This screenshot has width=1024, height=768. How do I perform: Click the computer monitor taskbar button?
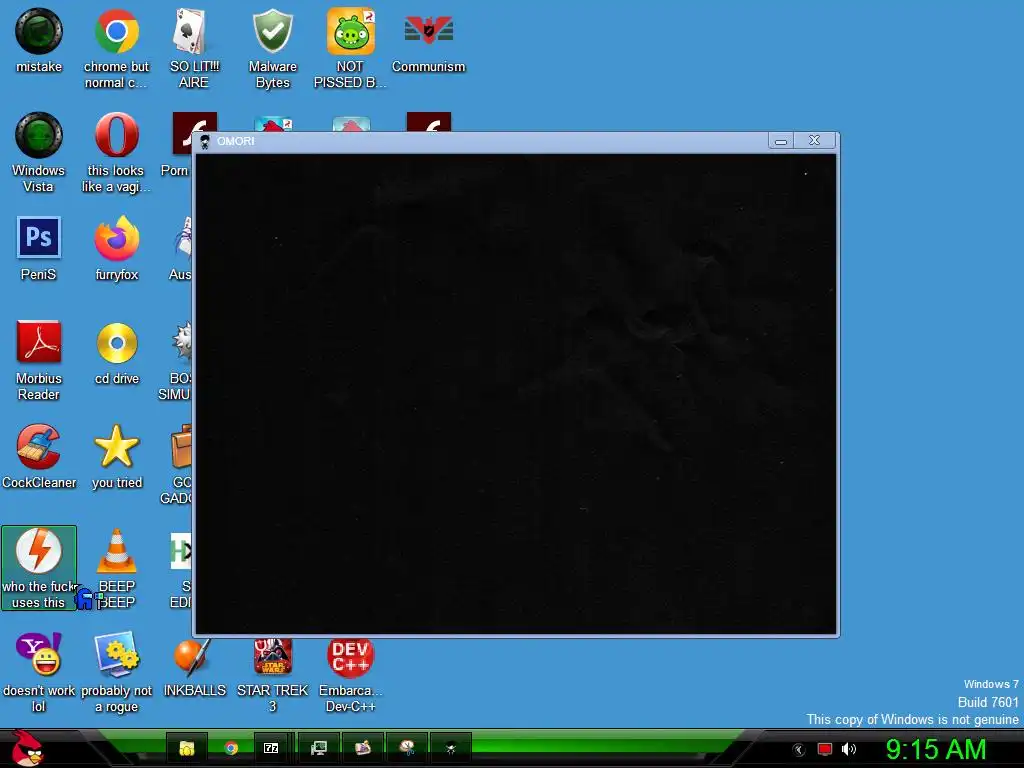[x=319, y=748]
